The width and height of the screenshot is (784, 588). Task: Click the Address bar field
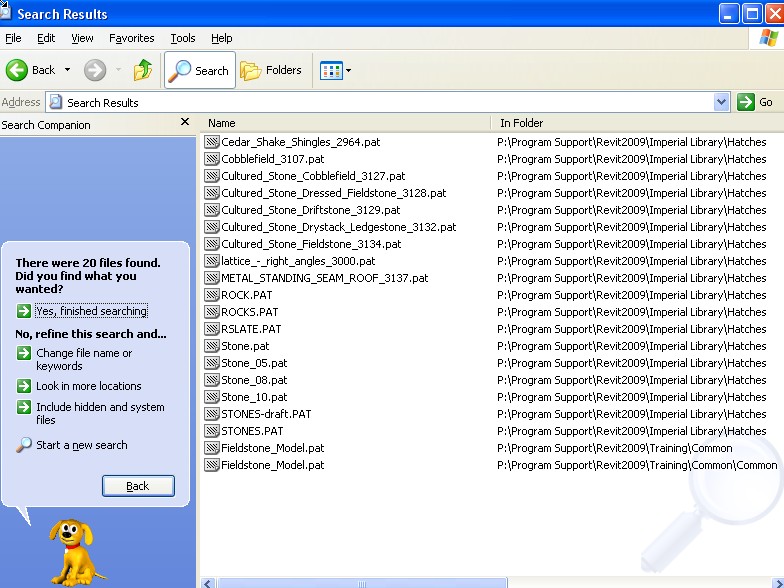pos(388,102)
